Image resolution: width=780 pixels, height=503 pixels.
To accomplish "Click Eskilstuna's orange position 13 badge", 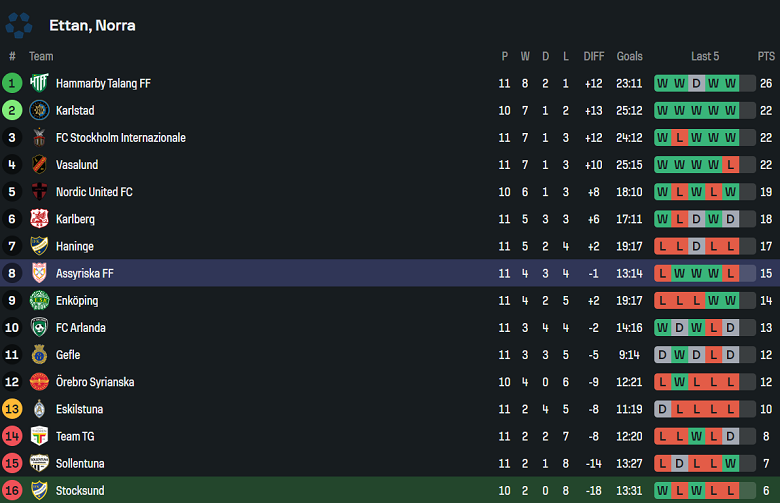I will coord(12,409).
